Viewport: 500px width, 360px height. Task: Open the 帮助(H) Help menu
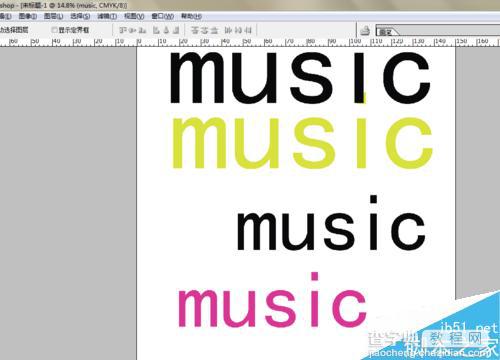pos(191,16)
